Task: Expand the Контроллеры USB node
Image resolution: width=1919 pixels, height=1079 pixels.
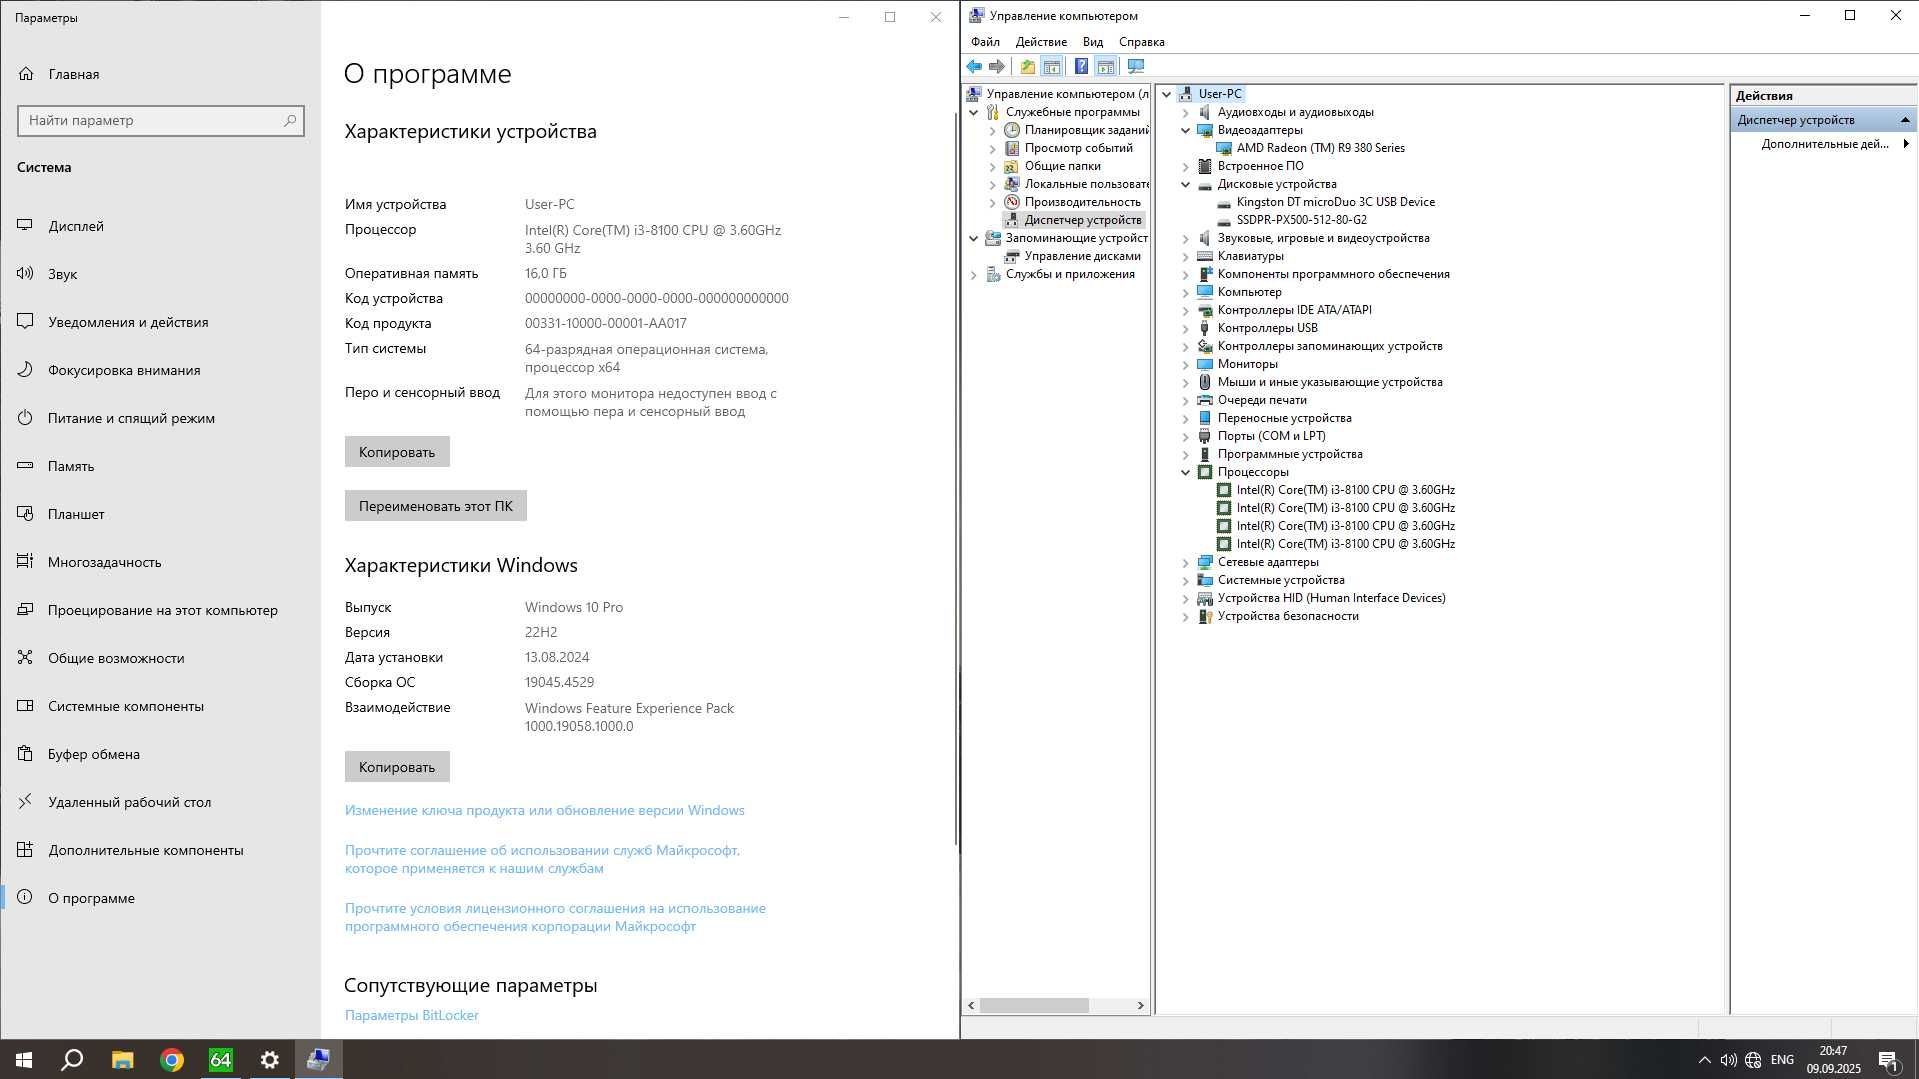Action: (x=1186, y=328)
